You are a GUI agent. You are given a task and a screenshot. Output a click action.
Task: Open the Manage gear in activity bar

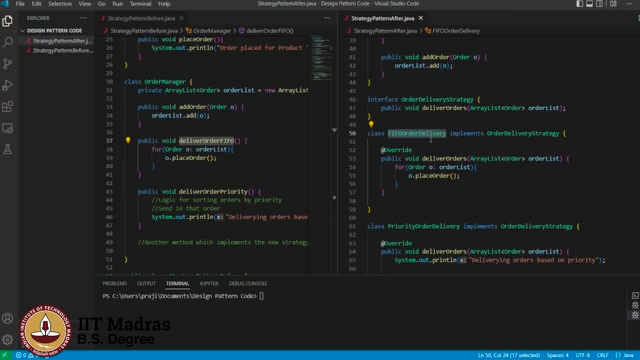point(7,340)
